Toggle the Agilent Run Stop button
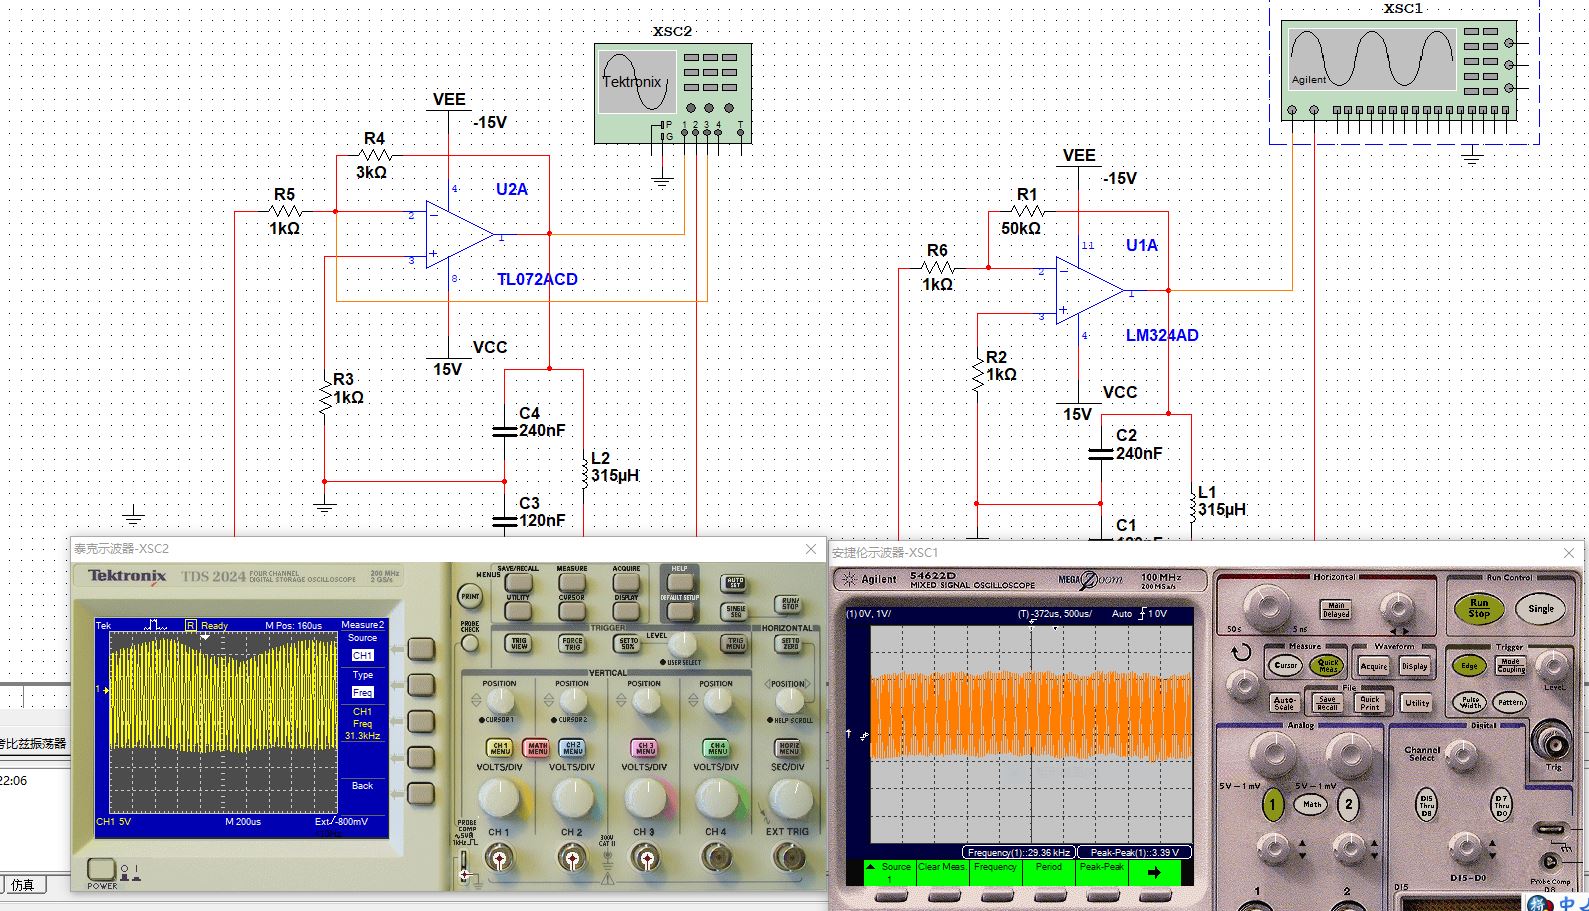 click(1479, 608)
